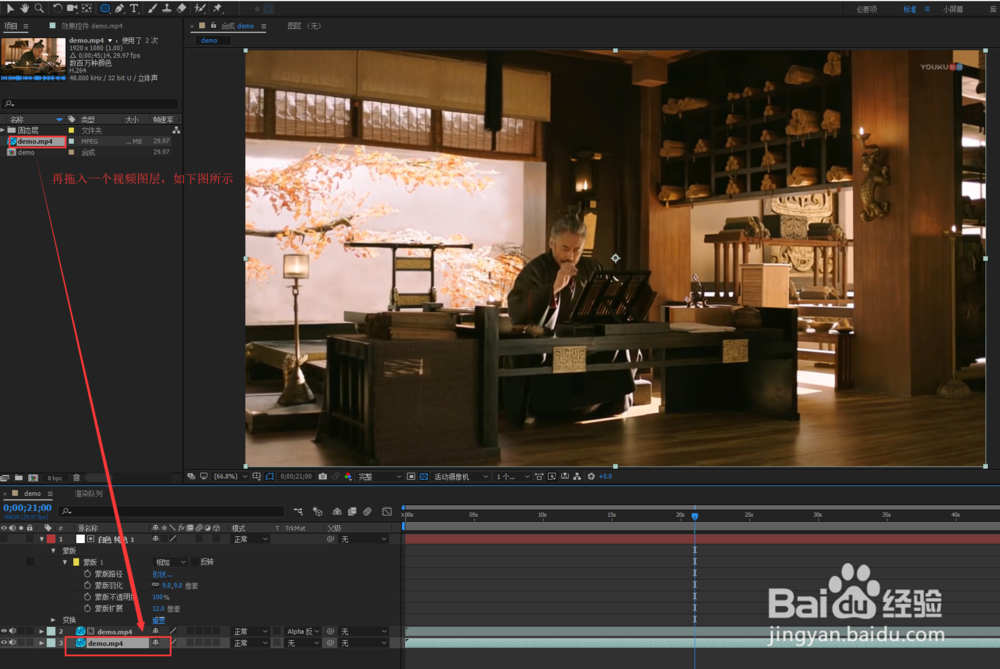The height and width of the screenshot is (669, 1000).
Task: Toggle stopwatch for 蒙版不透明度 property
Action: 87,597
